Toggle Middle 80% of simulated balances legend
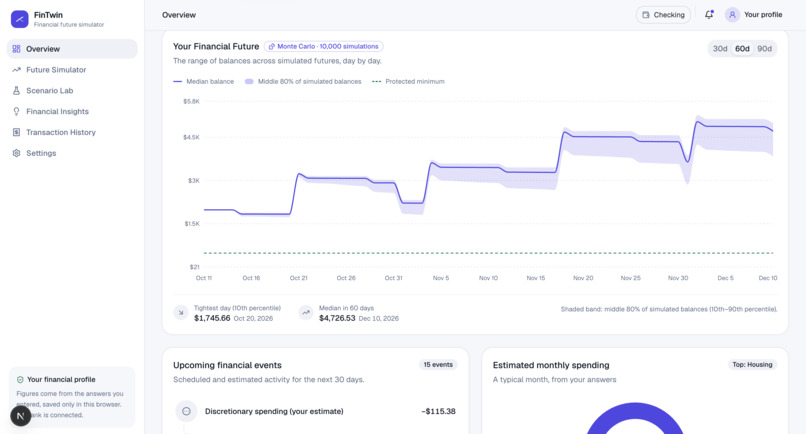 coord(303,81)
